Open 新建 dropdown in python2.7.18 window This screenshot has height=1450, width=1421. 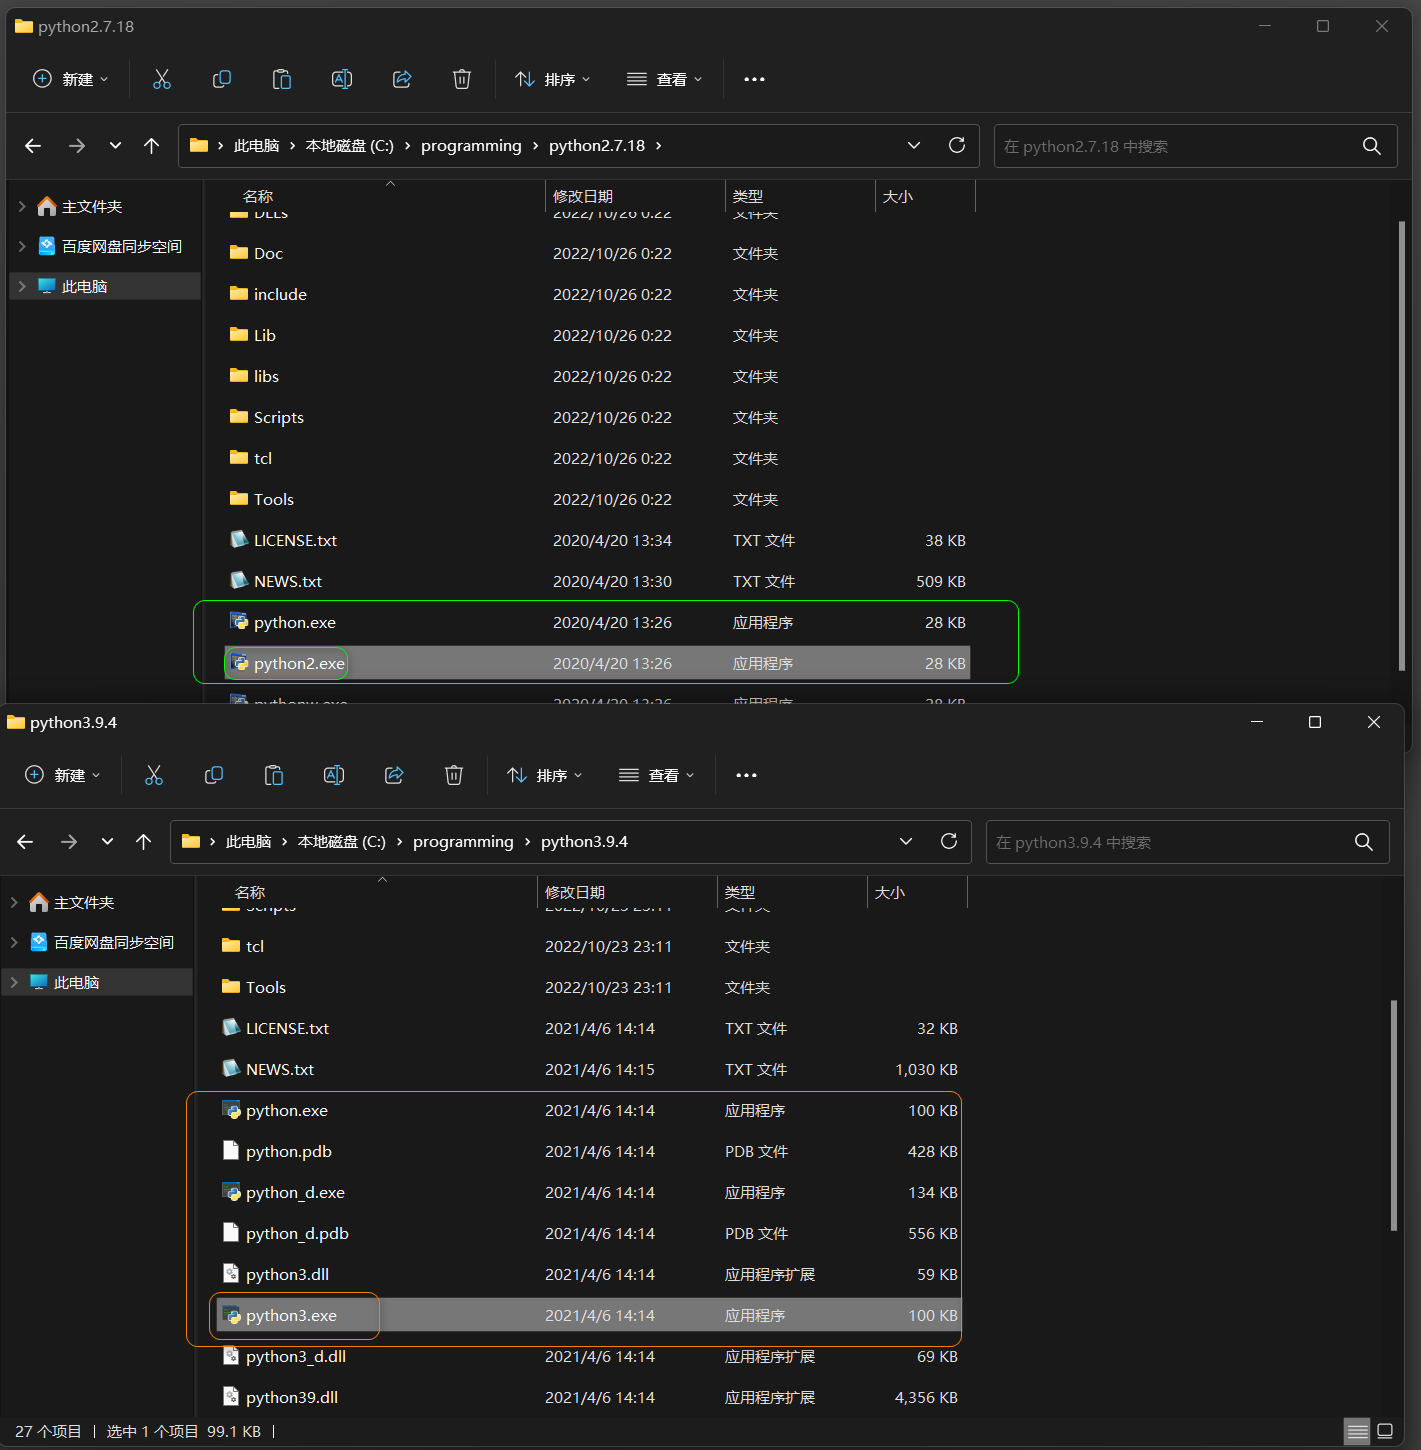(70, 79)
